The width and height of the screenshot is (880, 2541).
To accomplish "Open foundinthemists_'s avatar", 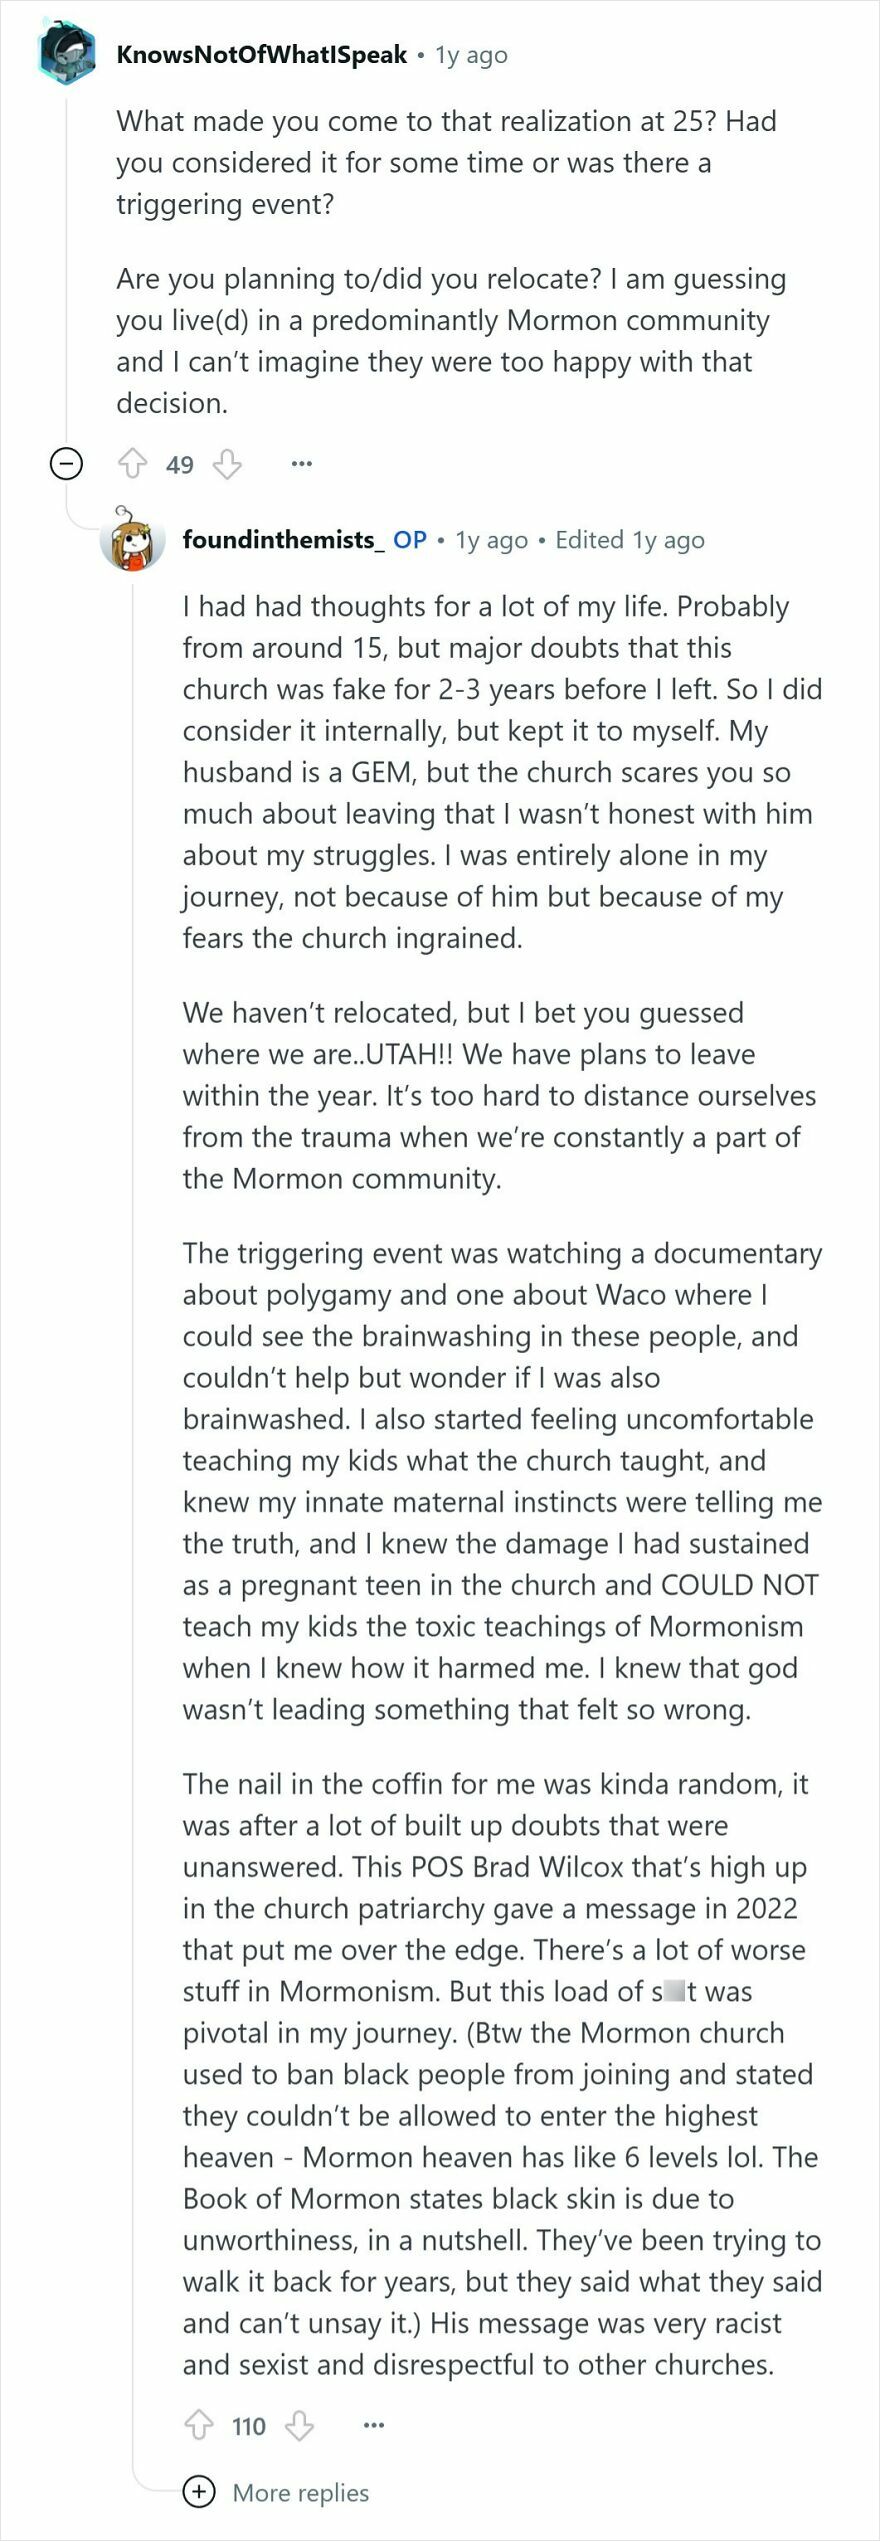I will point(131,540).
